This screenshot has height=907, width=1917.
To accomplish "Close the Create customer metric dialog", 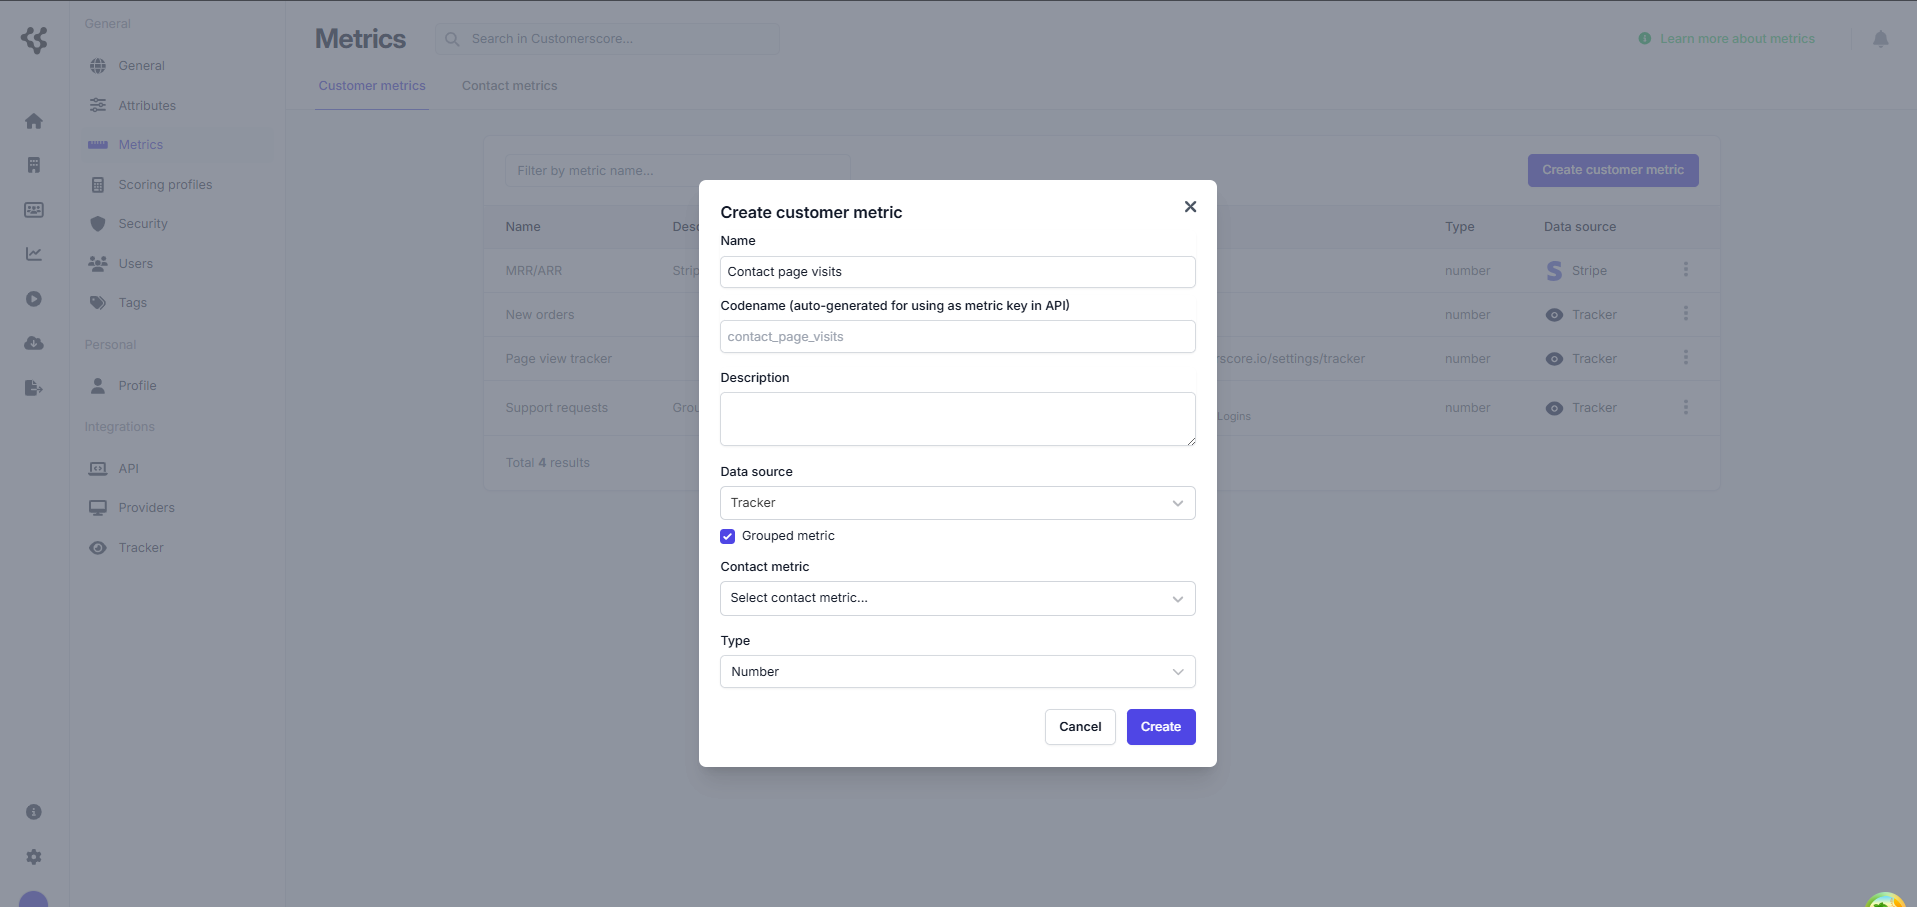I will [1190, 207].
